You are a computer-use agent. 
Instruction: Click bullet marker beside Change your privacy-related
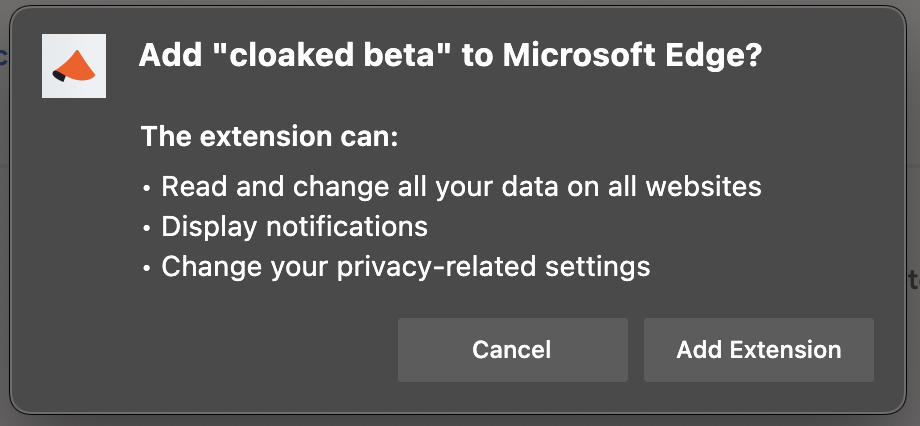147,269
